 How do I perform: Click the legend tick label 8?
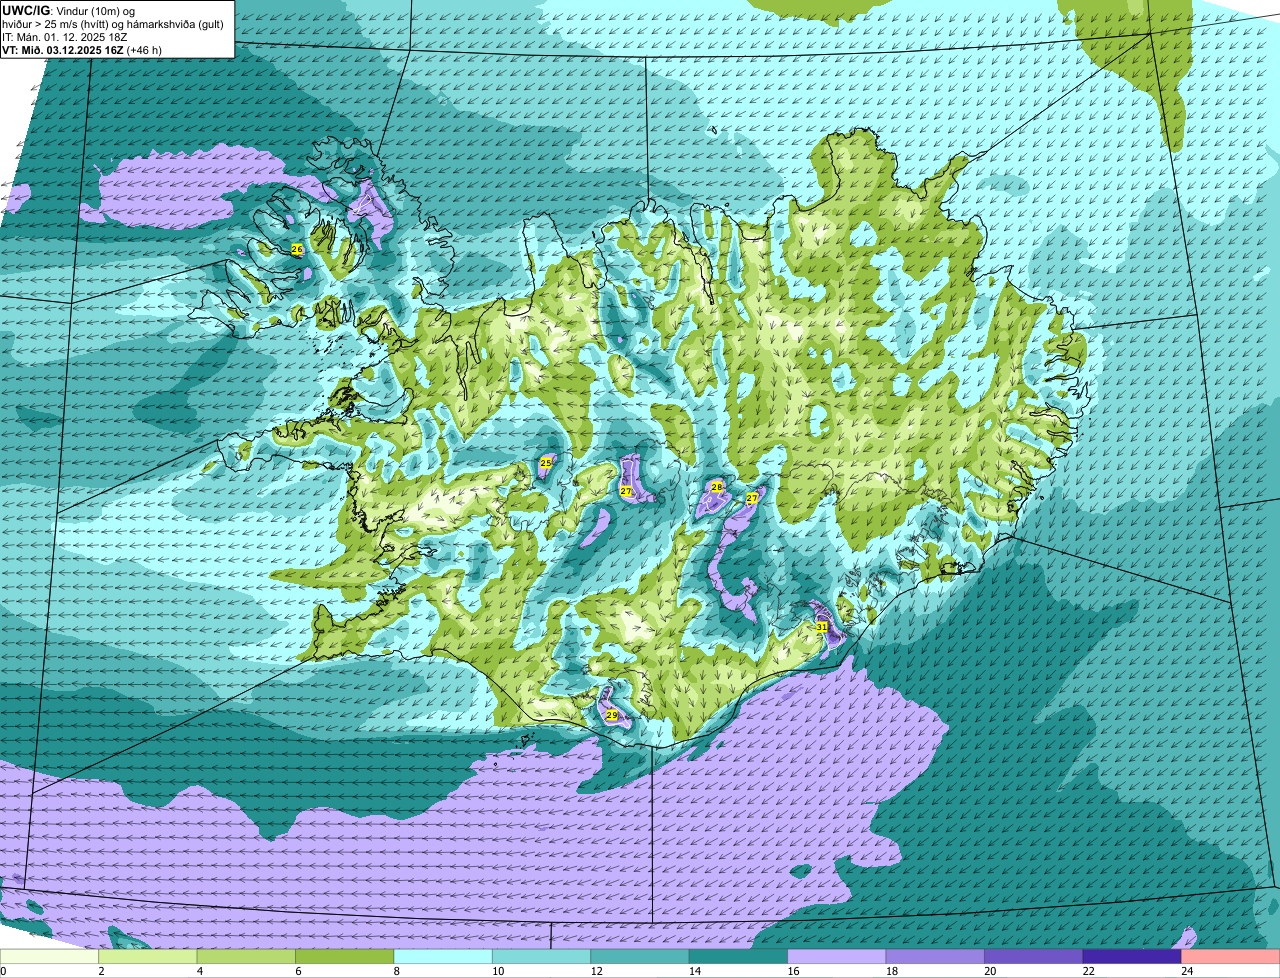(395, 971)
